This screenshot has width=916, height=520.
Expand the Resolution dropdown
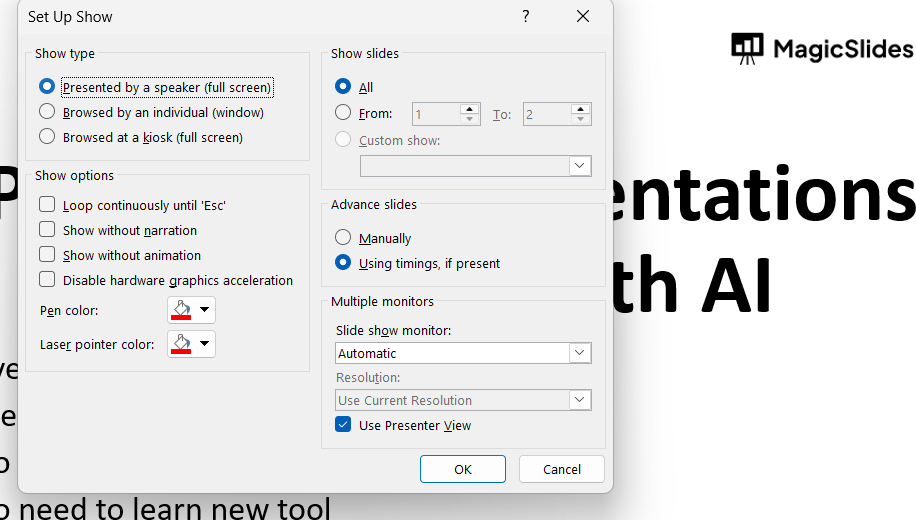(580, 400)
